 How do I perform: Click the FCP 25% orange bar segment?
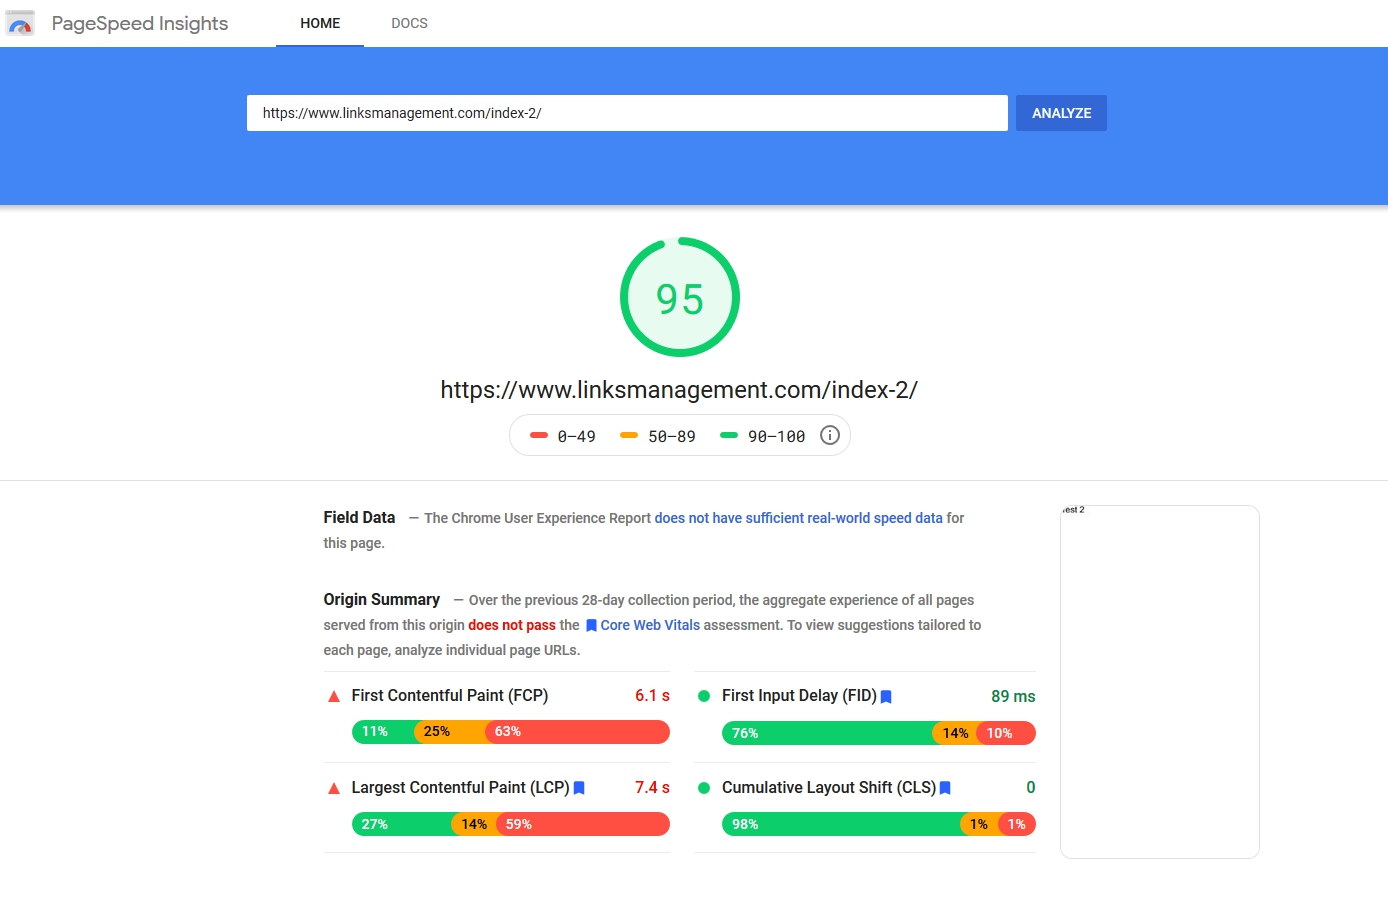coord(450,732)
